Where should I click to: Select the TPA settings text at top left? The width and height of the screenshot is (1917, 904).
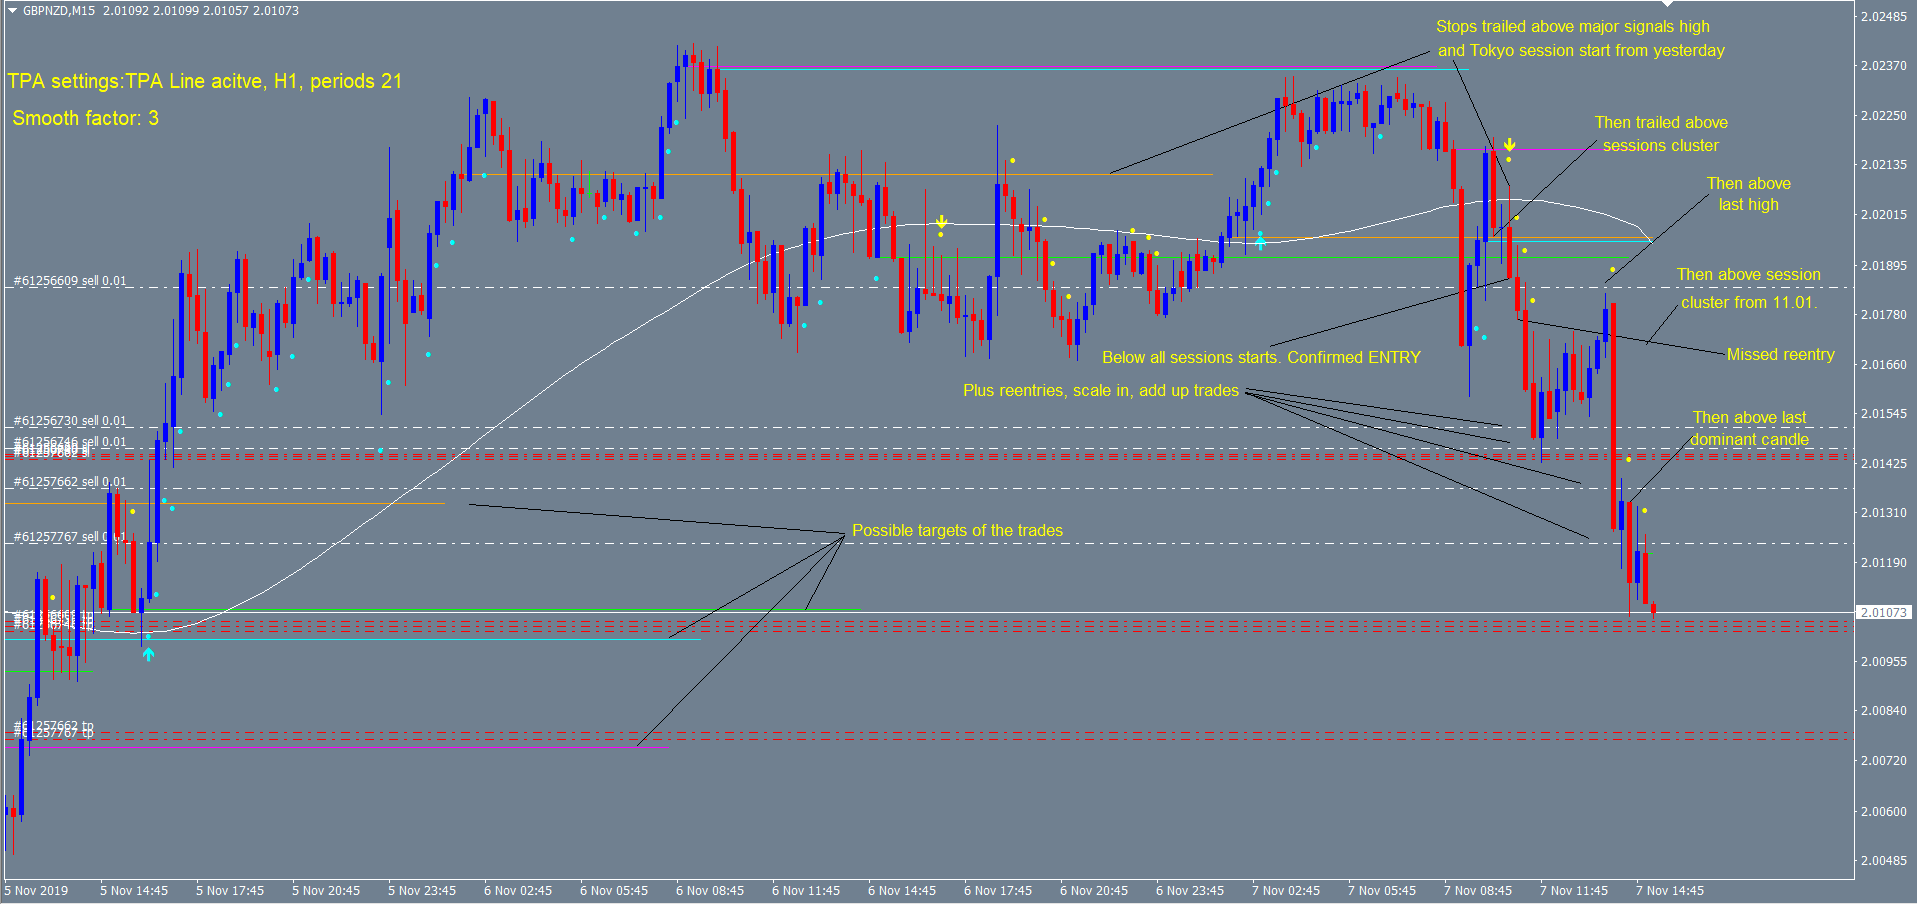[x=204, y=81]
